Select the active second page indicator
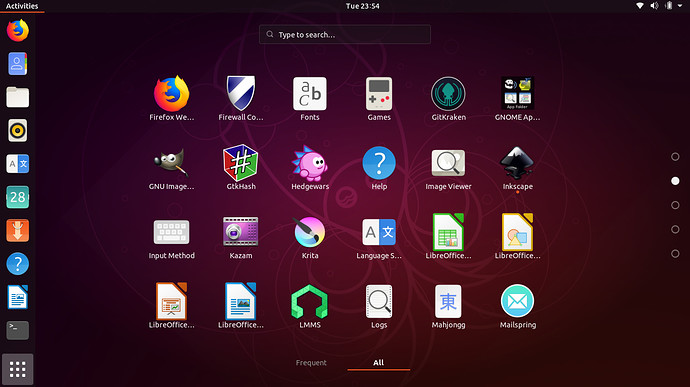 click(x=675, y=181)
